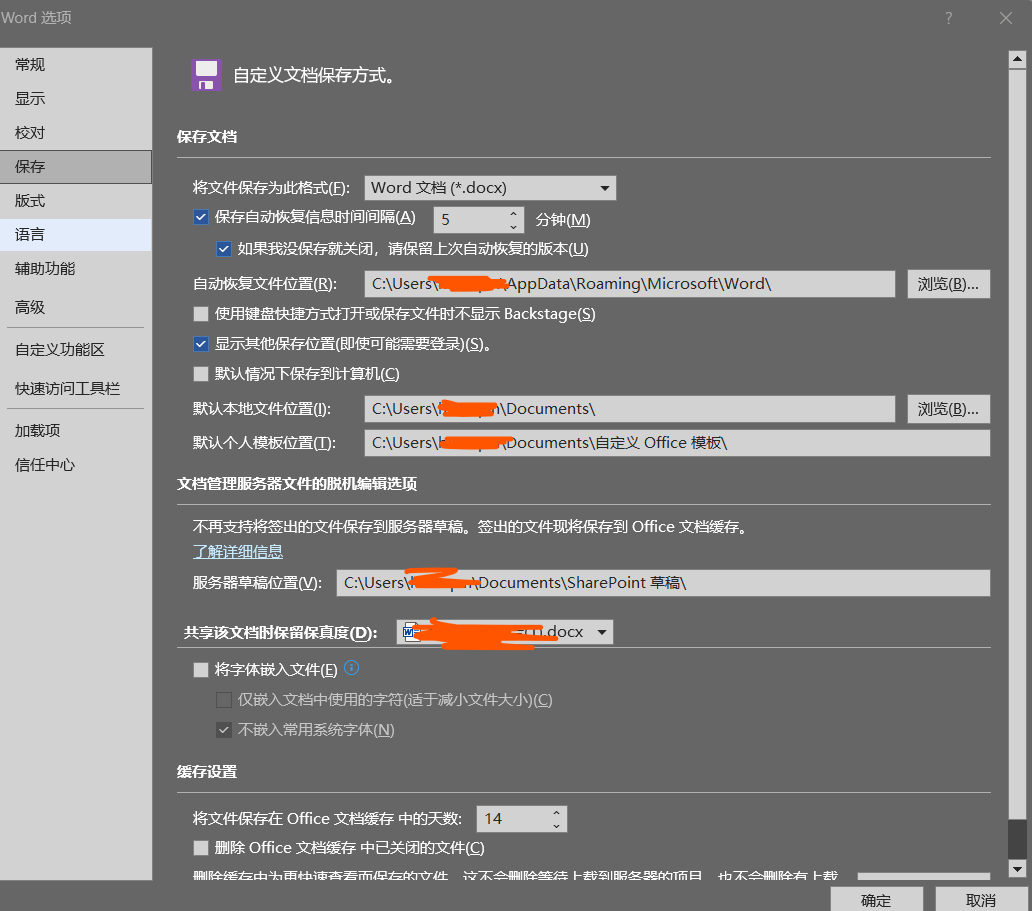Click the info icon beside 将字体嵌入文件
Screen dimensions: 1032x911
point(351,668)
